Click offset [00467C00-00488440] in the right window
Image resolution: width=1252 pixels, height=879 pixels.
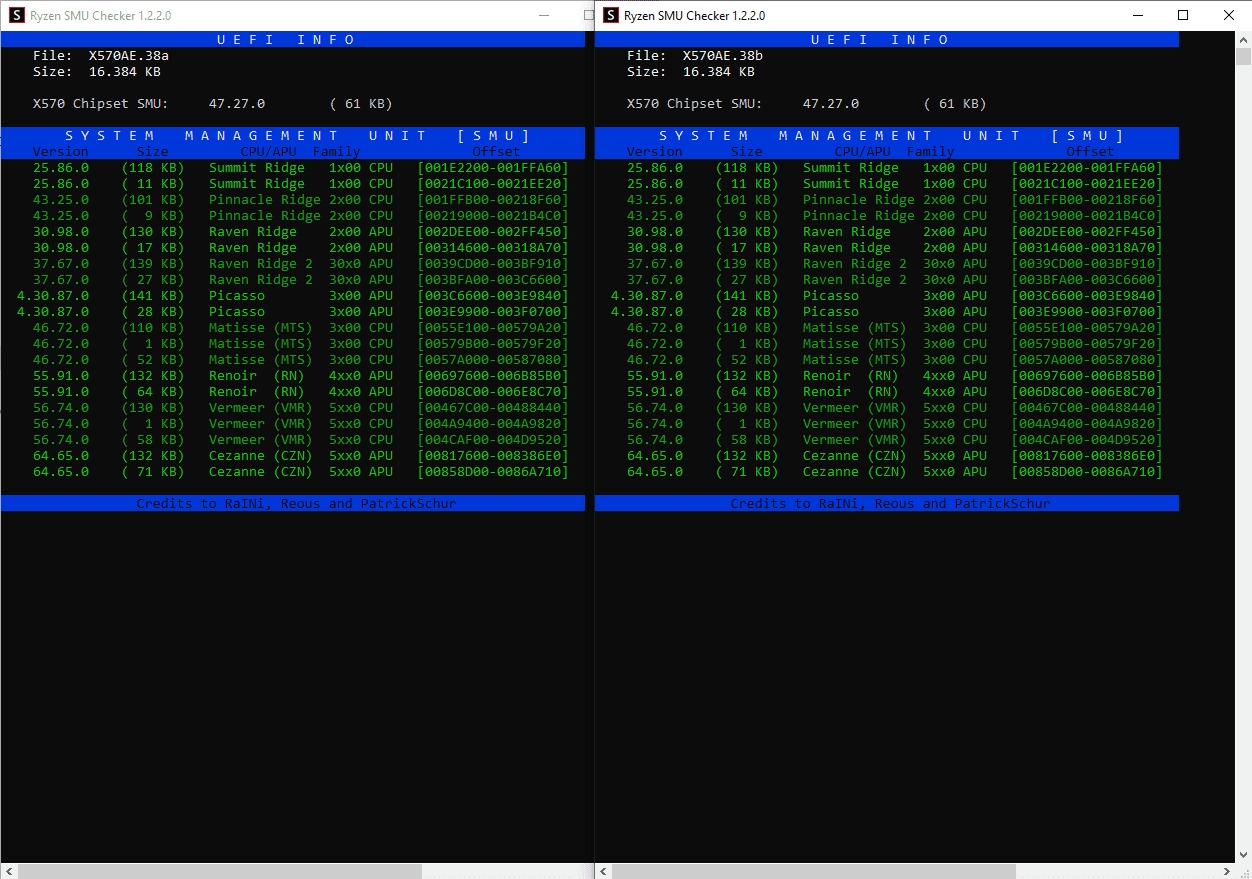pyautogui.click(x=1087, y=408)
